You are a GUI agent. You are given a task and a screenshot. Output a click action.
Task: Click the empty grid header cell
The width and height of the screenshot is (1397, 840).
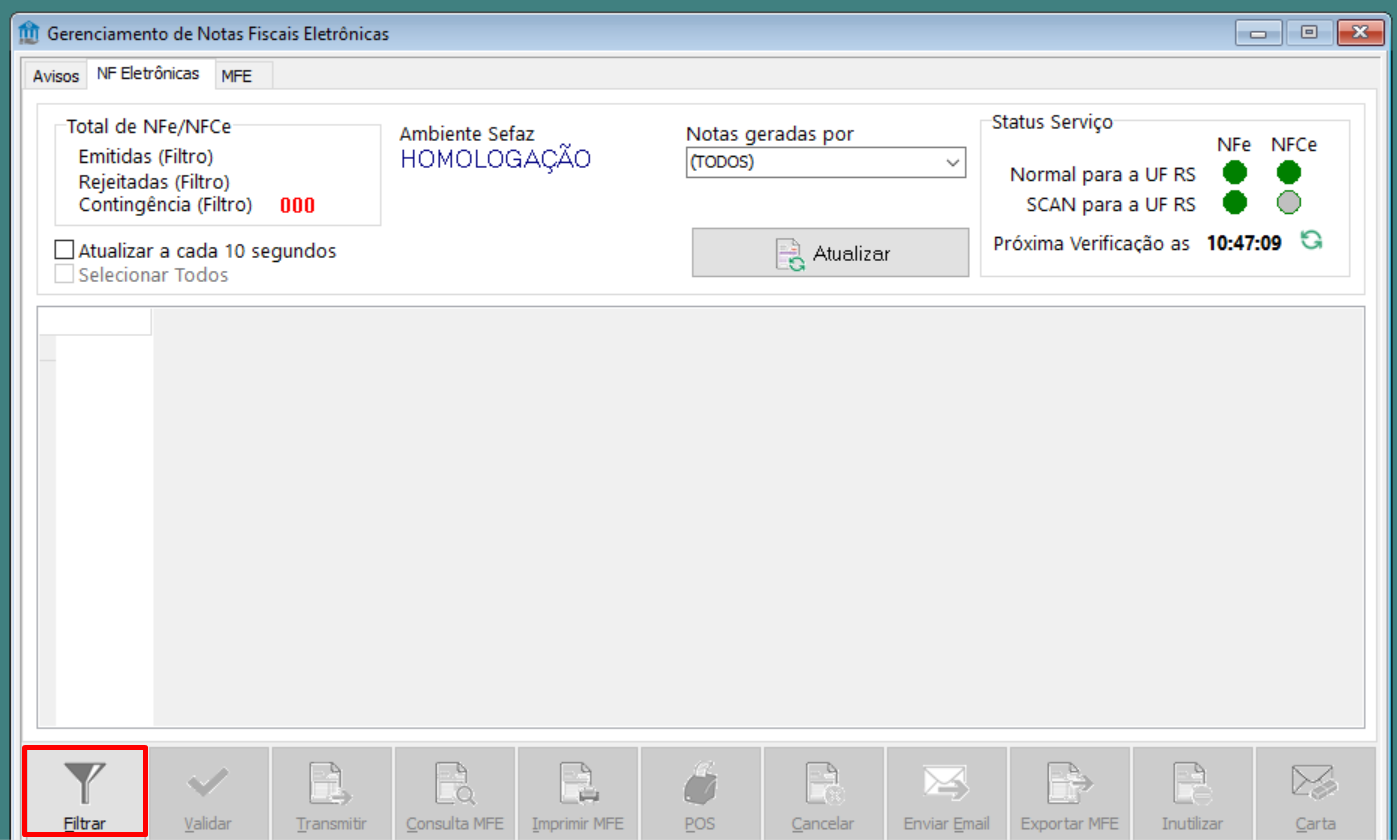coord(94,321)
